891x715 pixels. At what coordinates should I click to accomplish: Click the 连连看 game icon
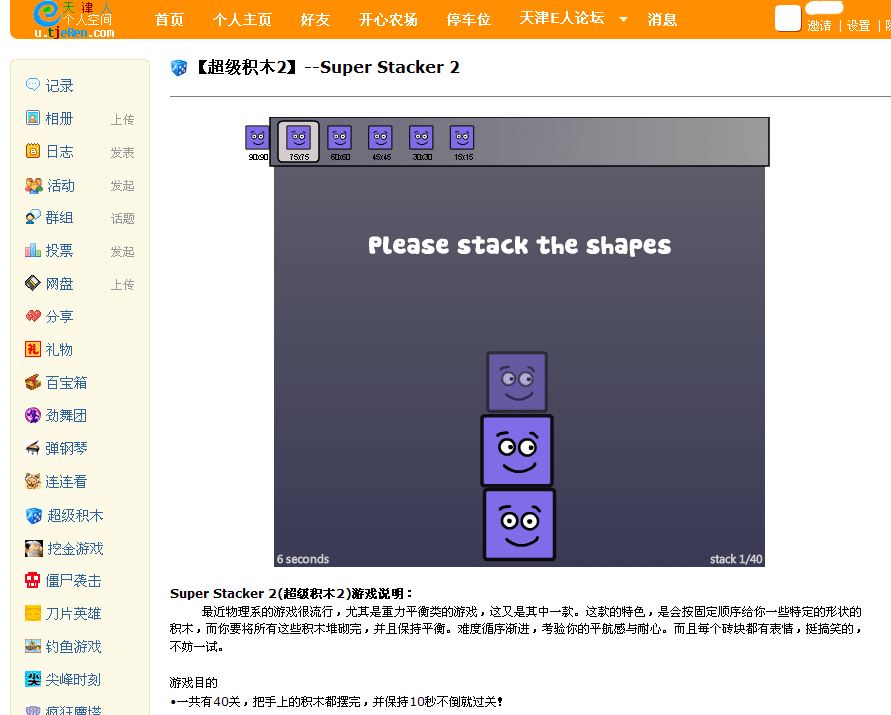click(33, 481)
